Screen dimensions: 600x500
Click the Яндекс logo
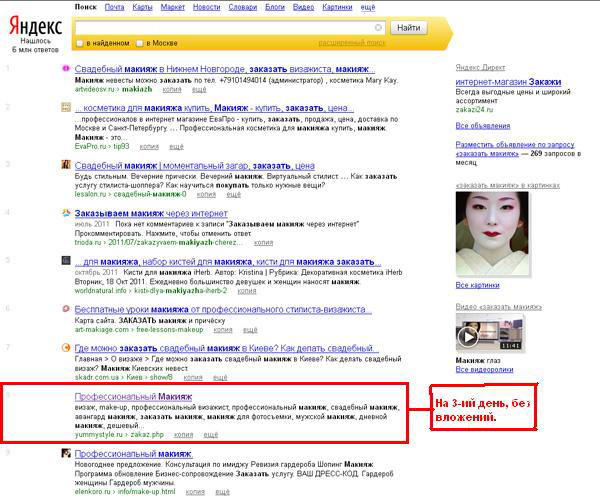35,26
